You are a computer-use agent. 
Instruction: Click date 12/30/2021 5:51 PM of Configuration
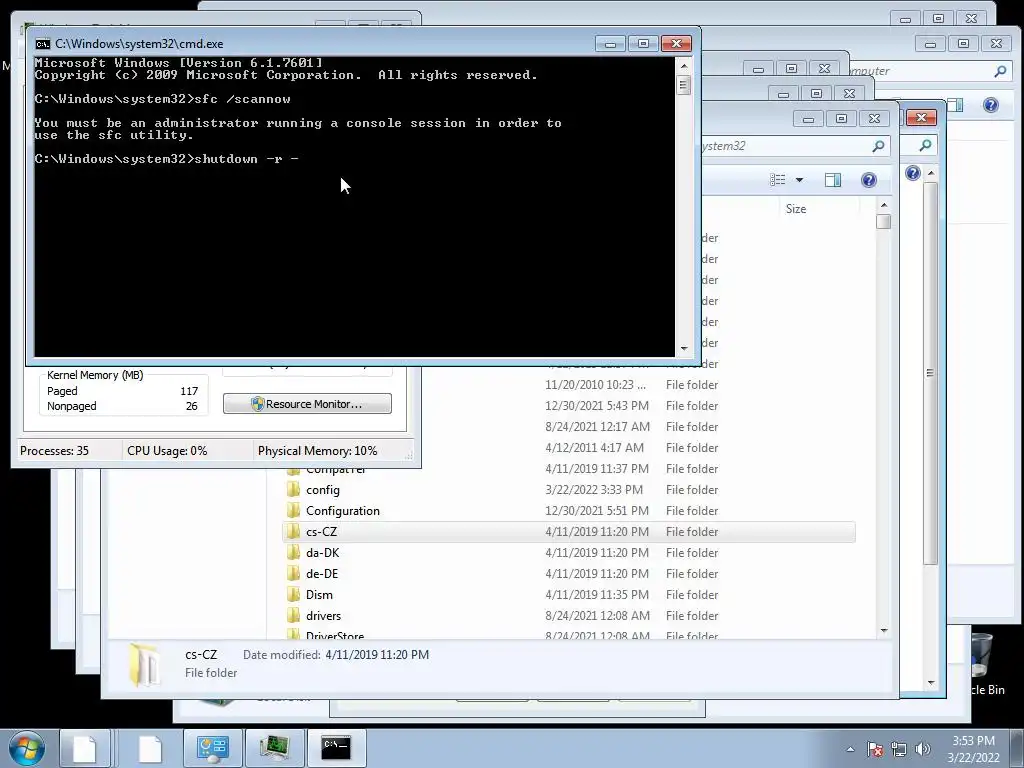597,511
